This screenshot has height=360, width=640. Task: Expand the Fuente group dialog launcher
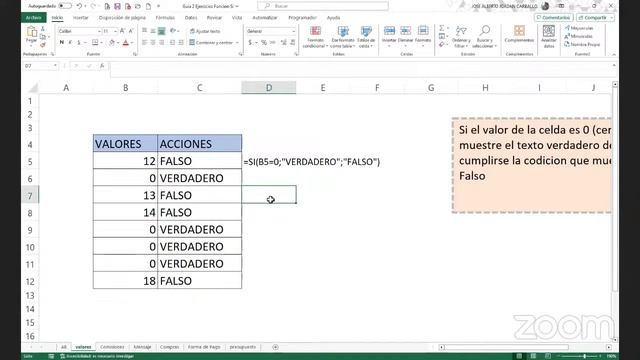pos(135,54)
